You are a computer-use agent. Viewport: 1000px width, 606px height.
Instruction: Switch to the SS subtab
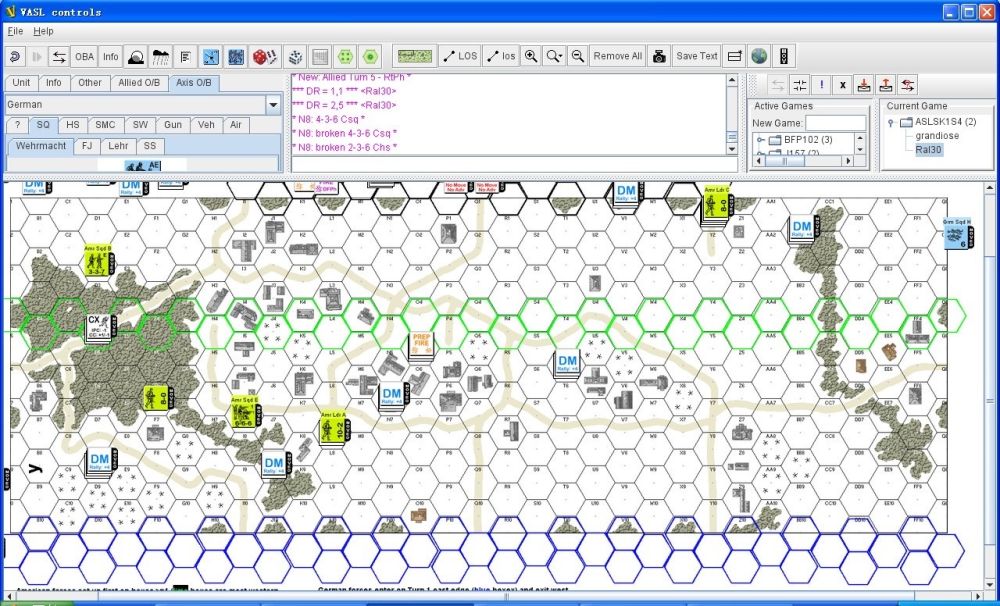click(x=150, y=146)
